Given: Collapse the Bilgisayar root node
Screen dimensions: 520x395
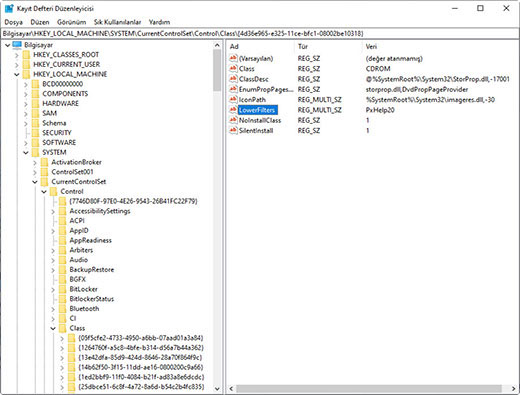Looking at the screenshot, I should pyautogui.click(x=7, y=45).
